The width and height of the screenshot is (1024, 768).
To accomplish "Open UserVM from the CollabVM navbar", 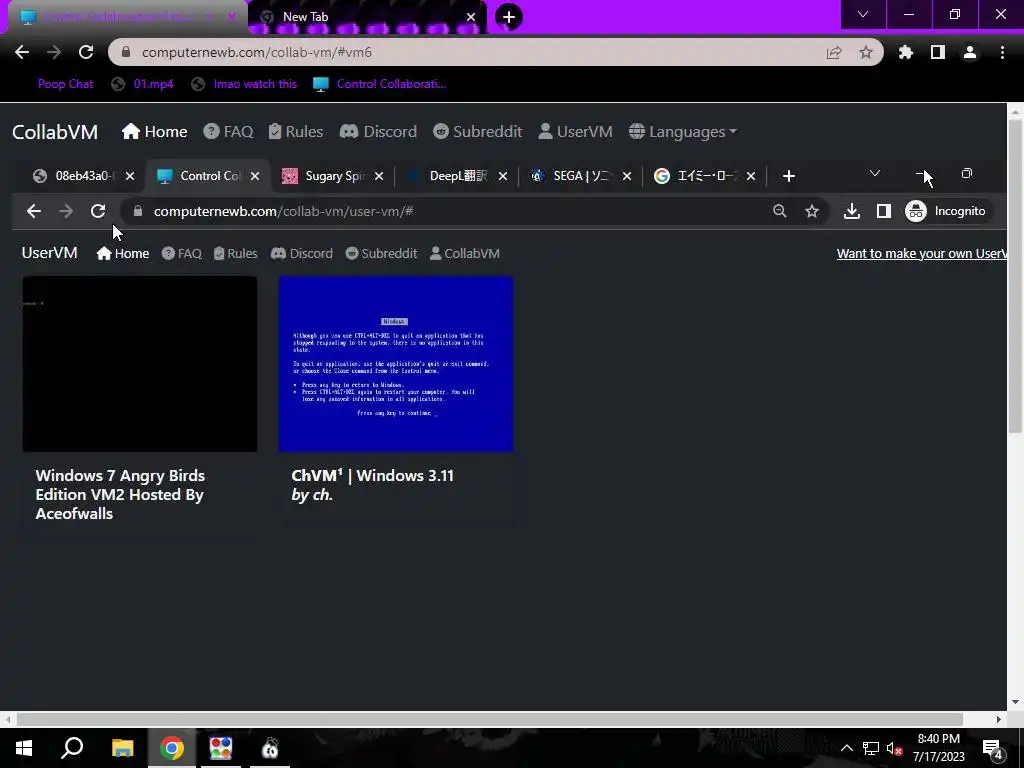I will coord(575,132).
